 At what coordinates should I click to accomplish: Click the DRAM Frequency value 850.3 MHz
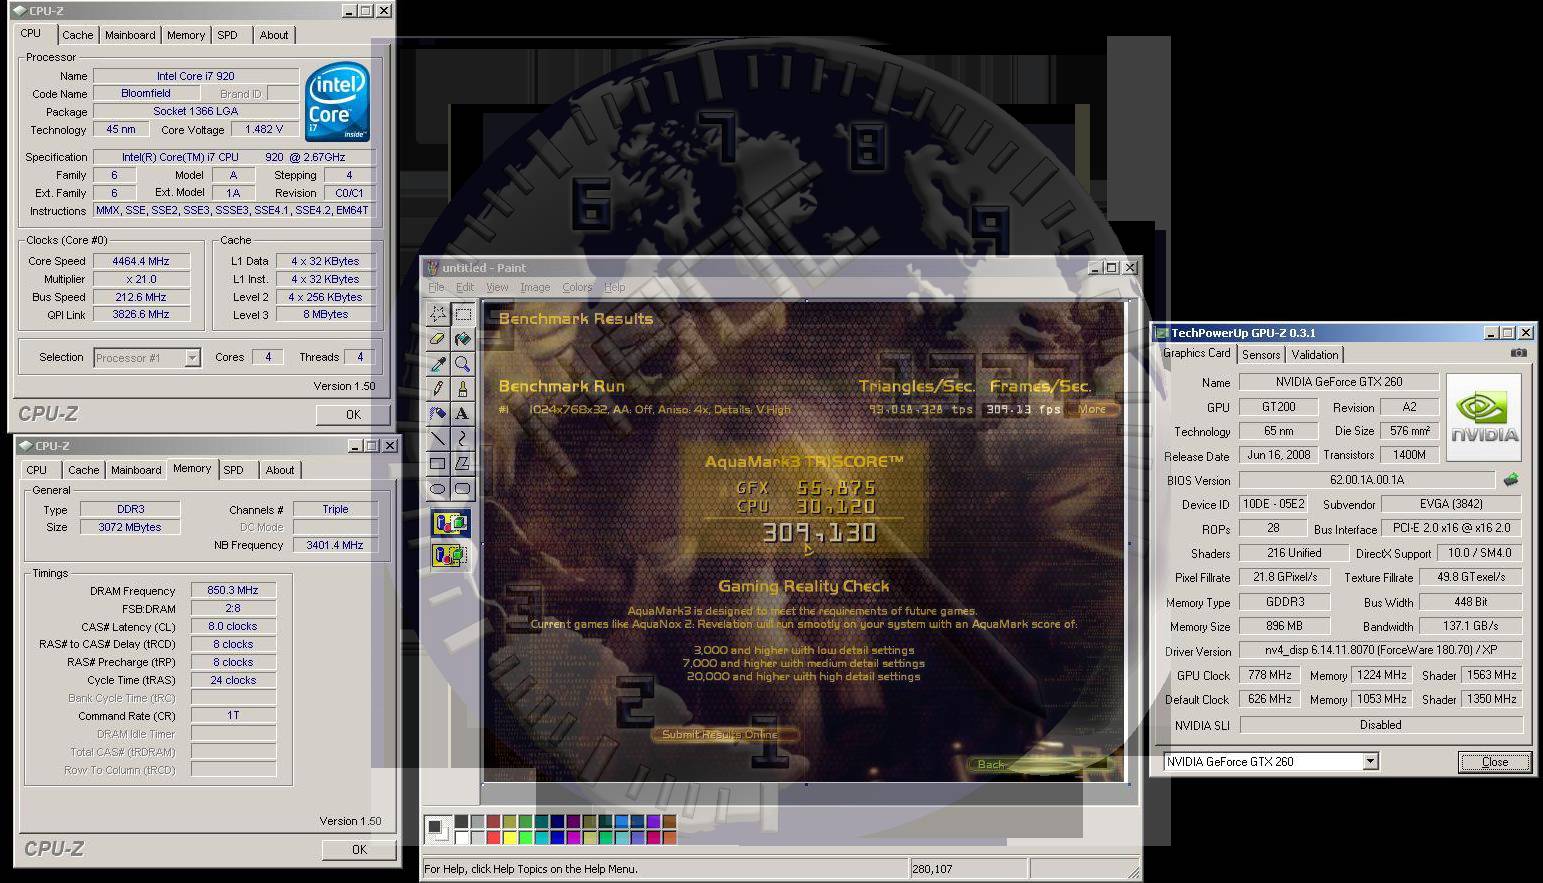pyautogui.click(x=233, y=591)
